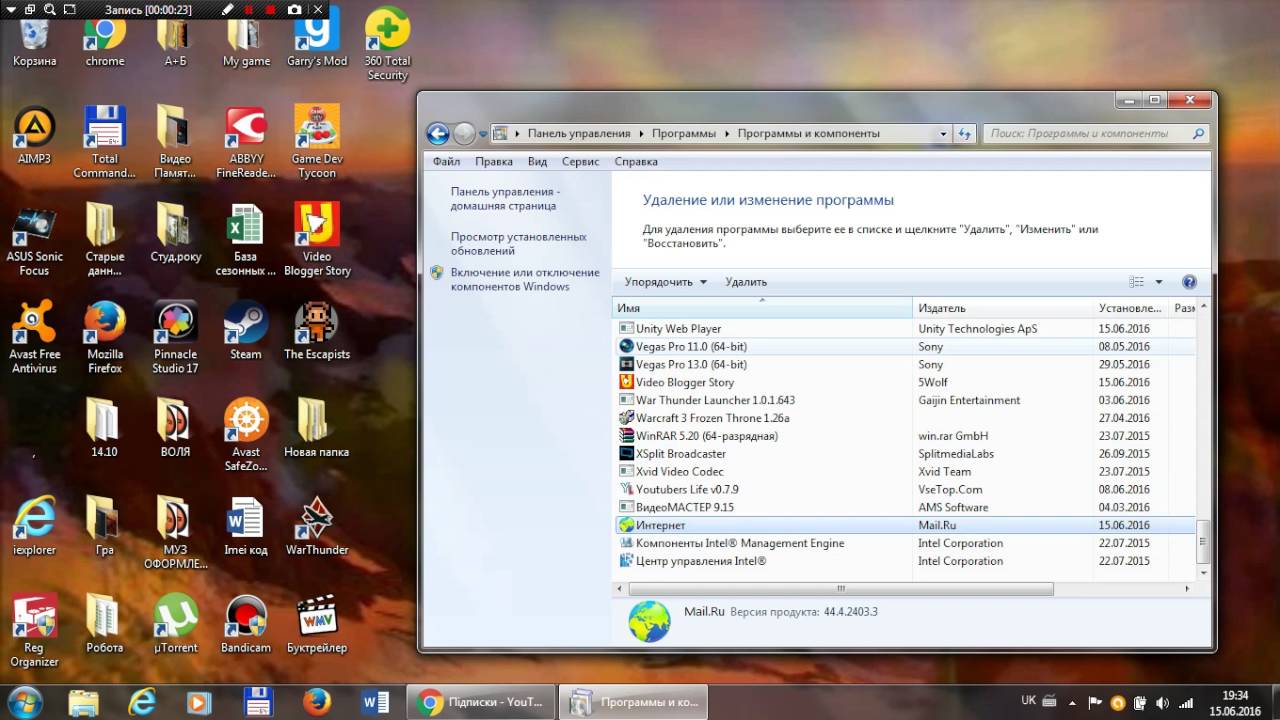
Task: Open the Сервис menu
Action: pos(581,161)
